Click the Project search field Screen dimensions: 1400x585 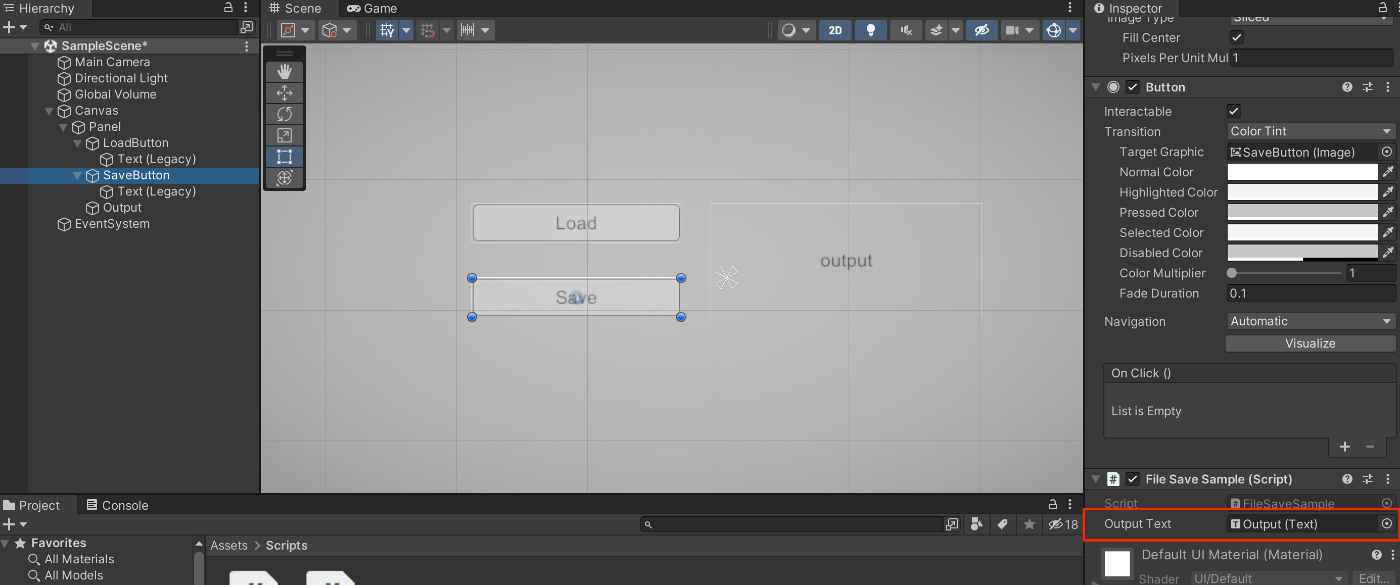coord(792,524)
